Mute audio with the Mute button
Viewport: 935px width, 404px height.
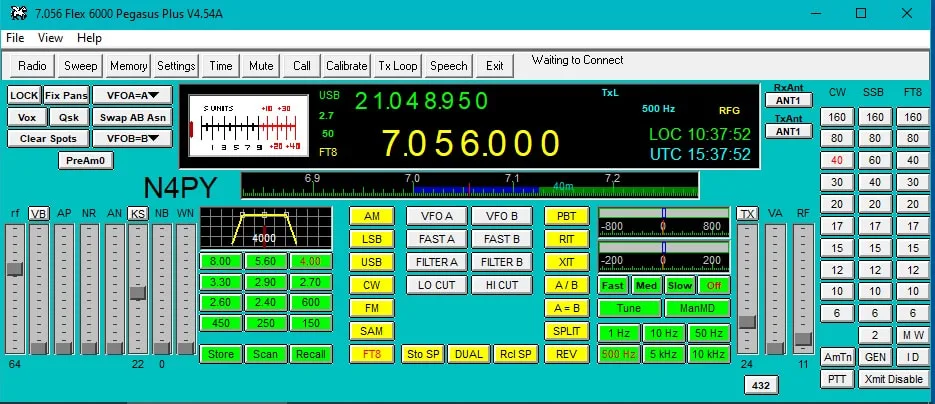coord(261,66)
